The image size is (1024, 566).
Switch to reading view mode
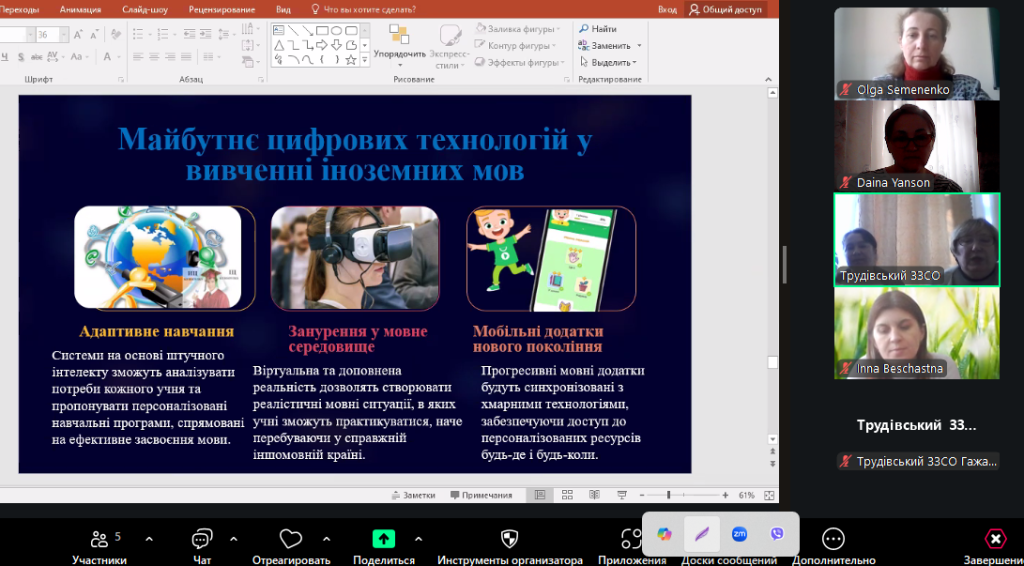click(593, 495)
